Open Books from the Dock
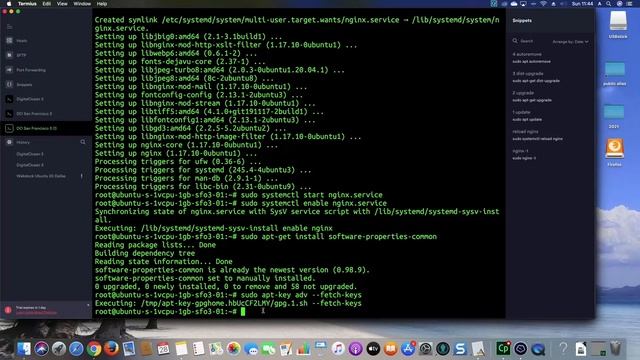640x360 pixels. [x=391, y=349]
